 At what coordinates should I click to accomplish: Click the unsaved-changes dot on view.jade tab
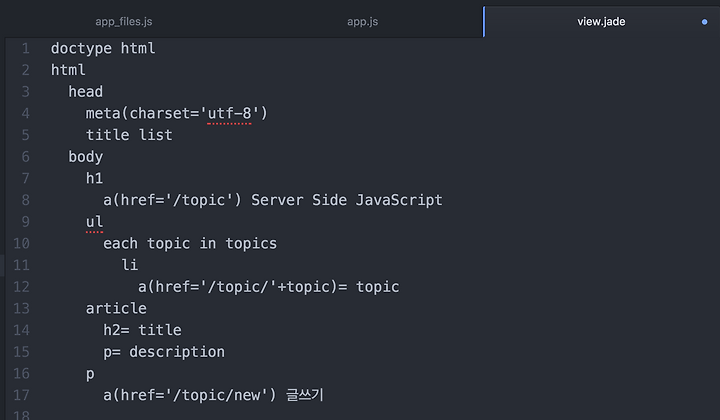(x=704, y=22)
